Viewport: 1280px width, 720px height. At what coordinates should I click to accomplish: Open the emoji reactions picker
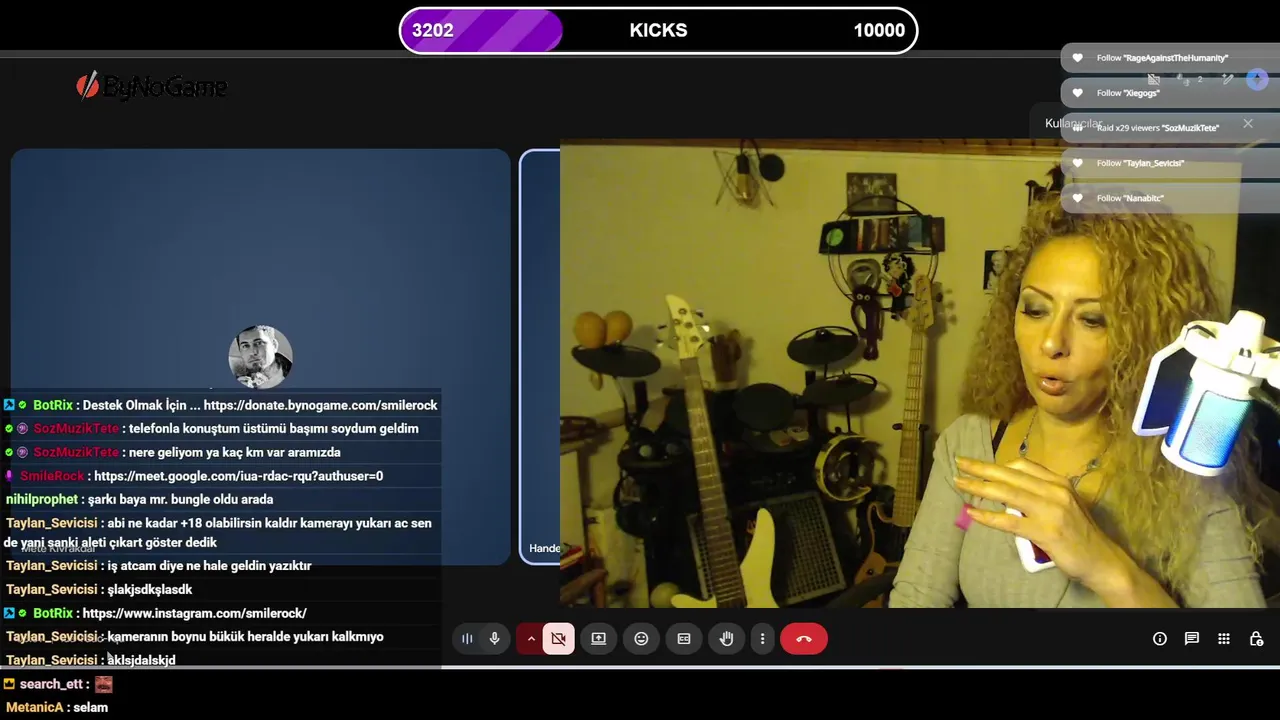click(x=641, y=639)
